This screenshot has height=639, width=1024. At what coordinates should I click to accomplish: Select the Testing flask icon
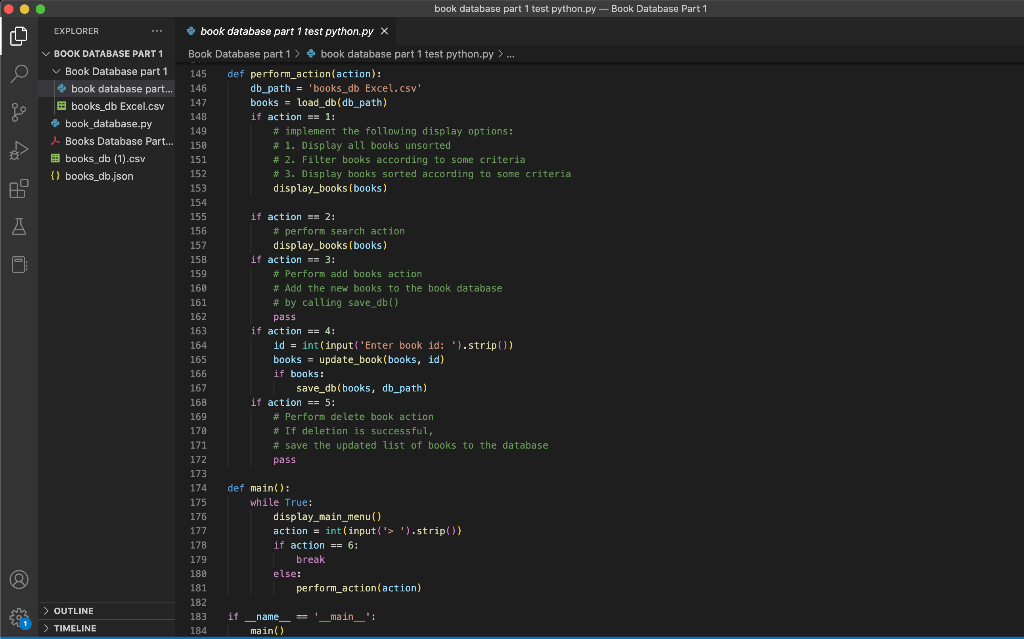click(x=18, y=226)
